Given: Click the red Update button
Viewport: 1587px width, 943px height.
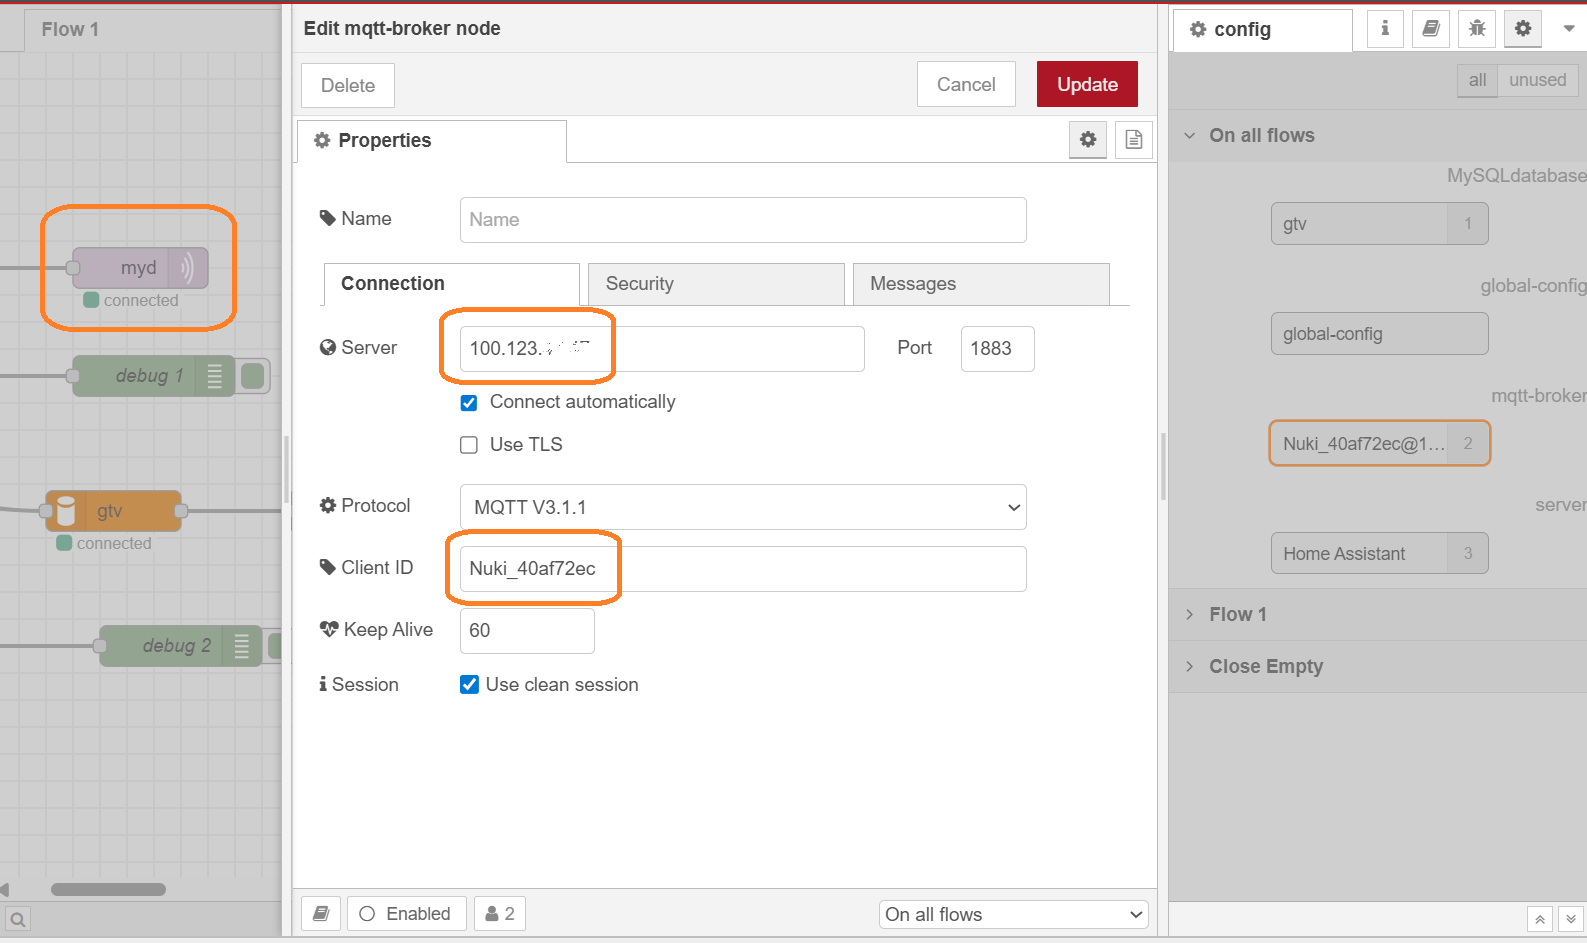Looking at the screenshot, I should 1087,85.
